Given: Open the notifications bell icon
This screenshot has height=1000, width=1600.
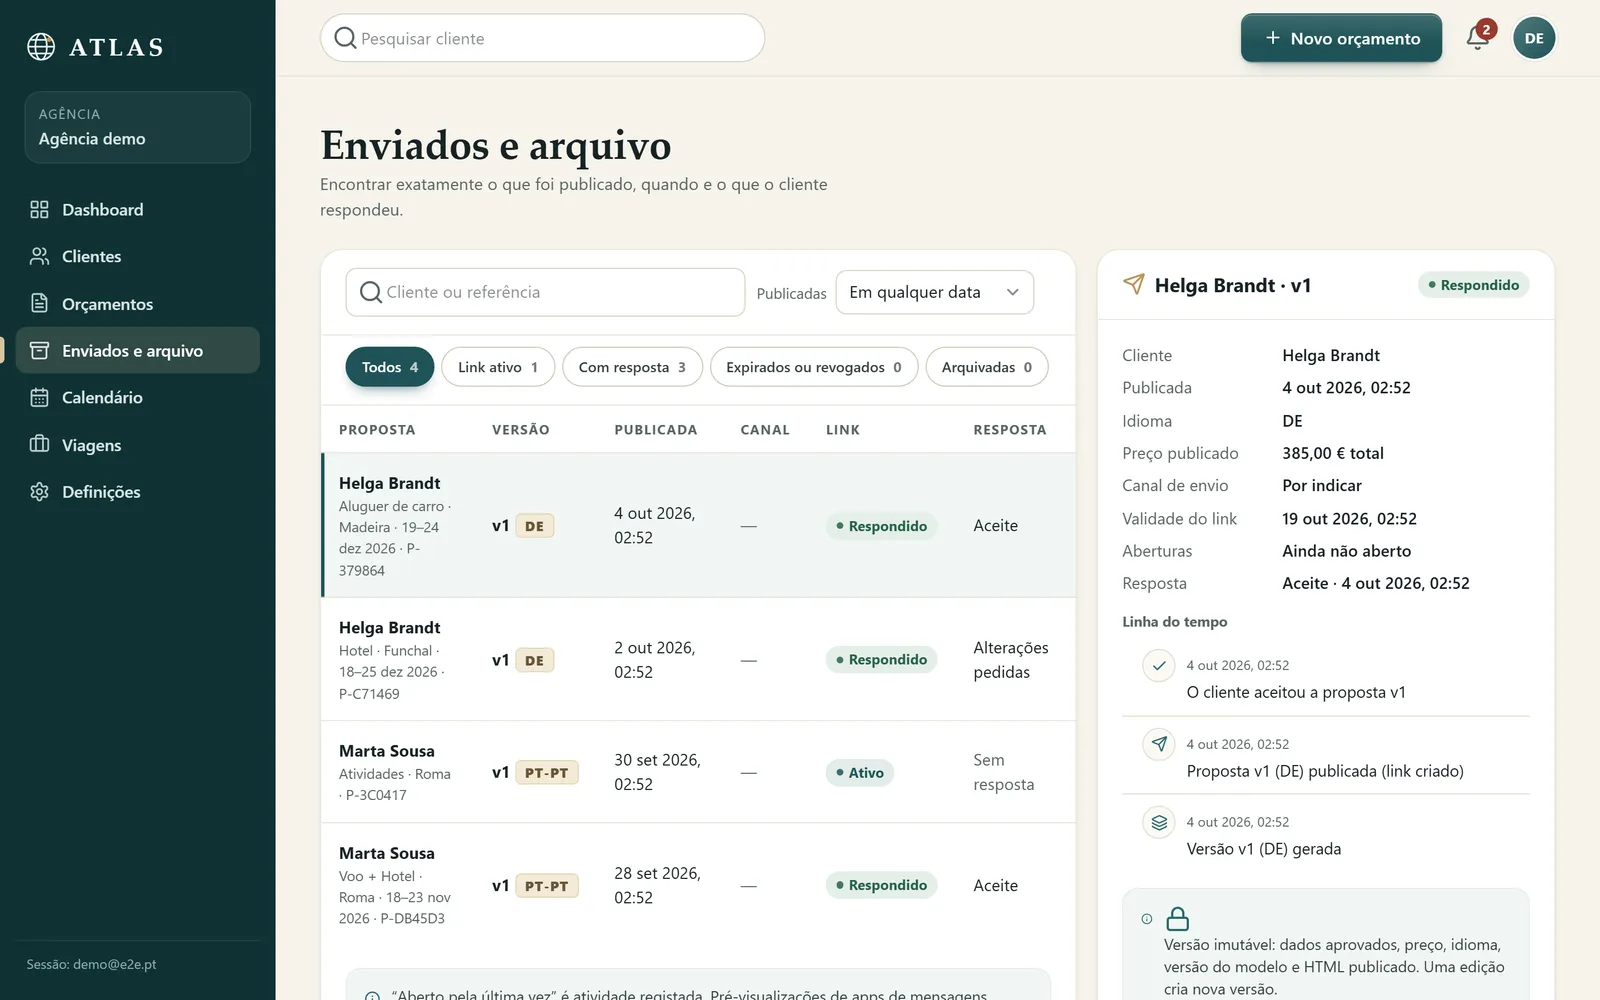Looking at the screenshot, I should pos(1477,38).
